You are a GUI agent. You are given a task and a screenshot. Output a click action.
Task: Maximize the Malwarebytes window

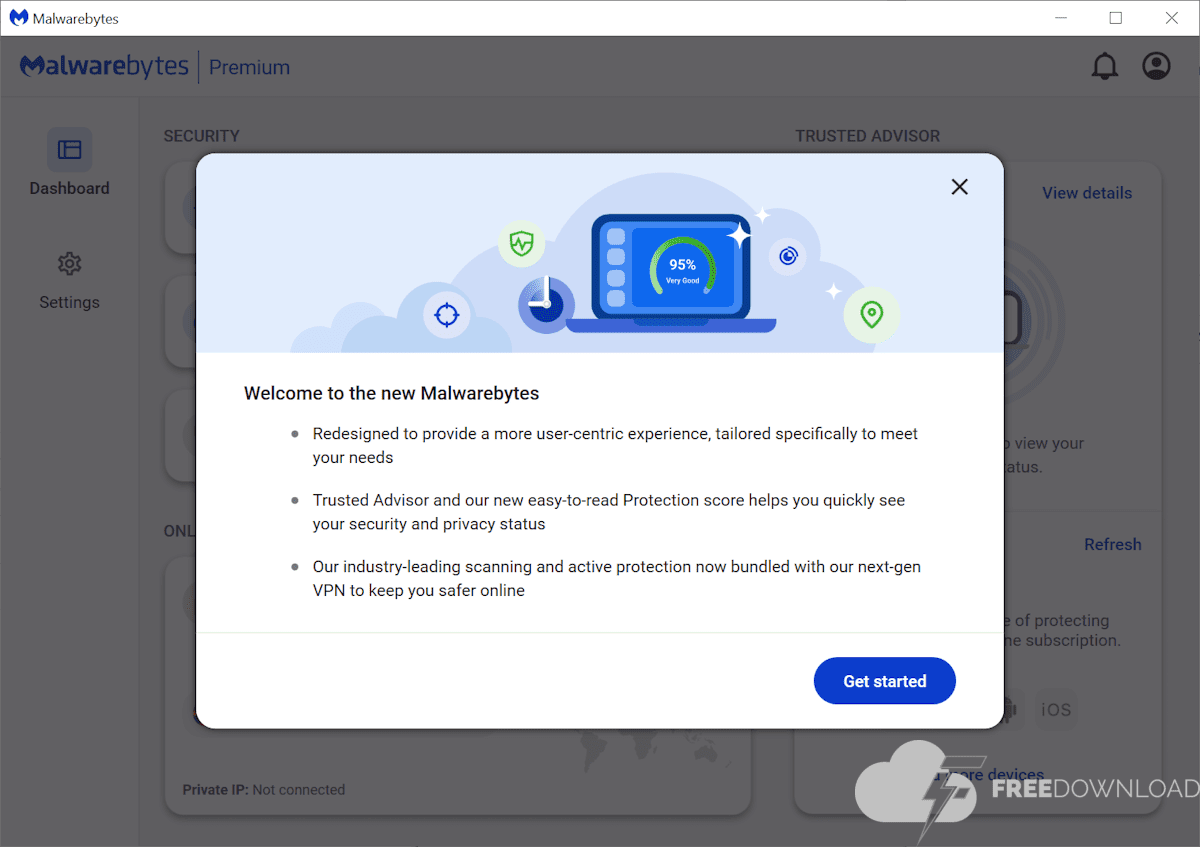(x=1116, y=18)
